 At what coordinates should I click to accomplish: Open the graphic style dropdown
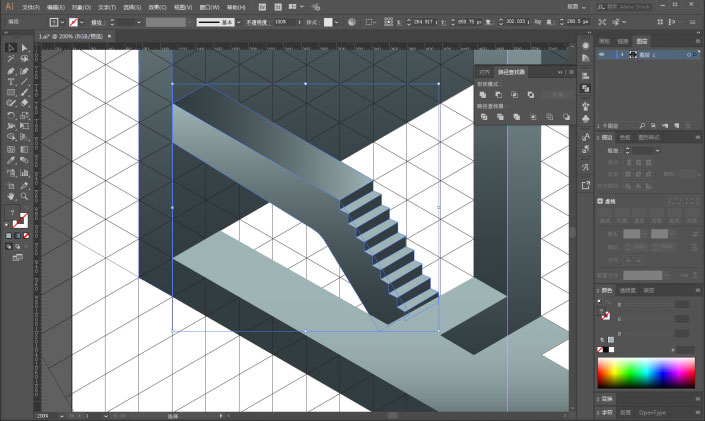336,22
